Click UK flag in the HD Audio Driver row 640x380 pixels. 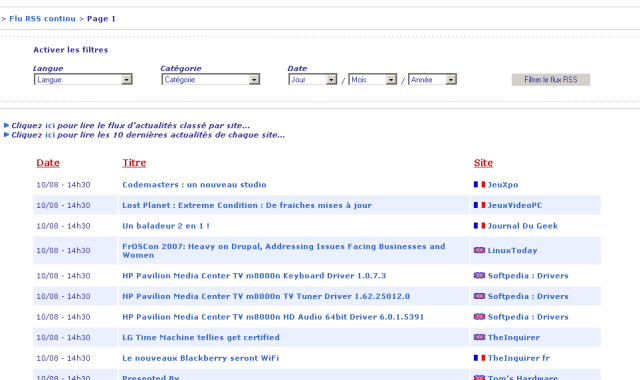479,317
